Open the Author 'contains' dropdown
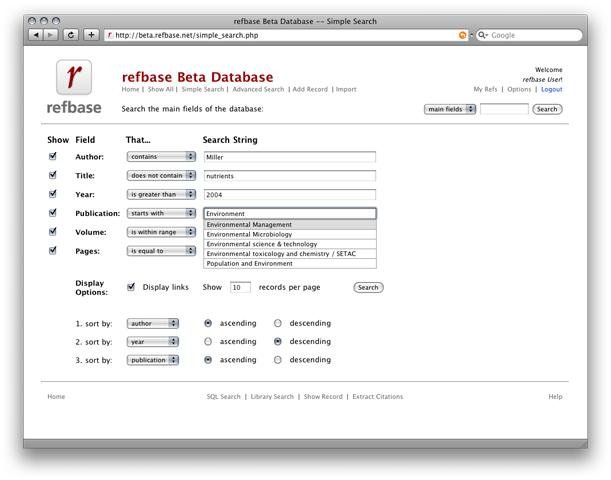The image size is (611, 480). point(161,157)
